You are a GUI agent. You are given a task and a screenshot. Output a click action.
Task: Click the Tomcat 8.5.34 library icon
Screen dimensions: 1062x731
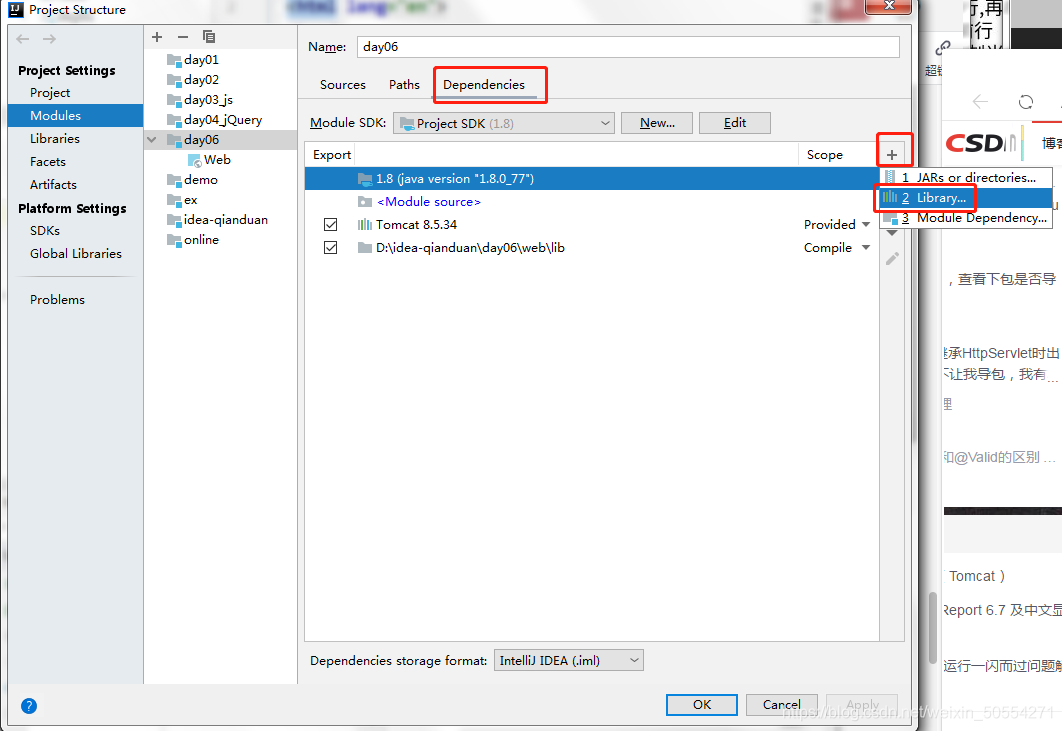(x=364, y=225)
